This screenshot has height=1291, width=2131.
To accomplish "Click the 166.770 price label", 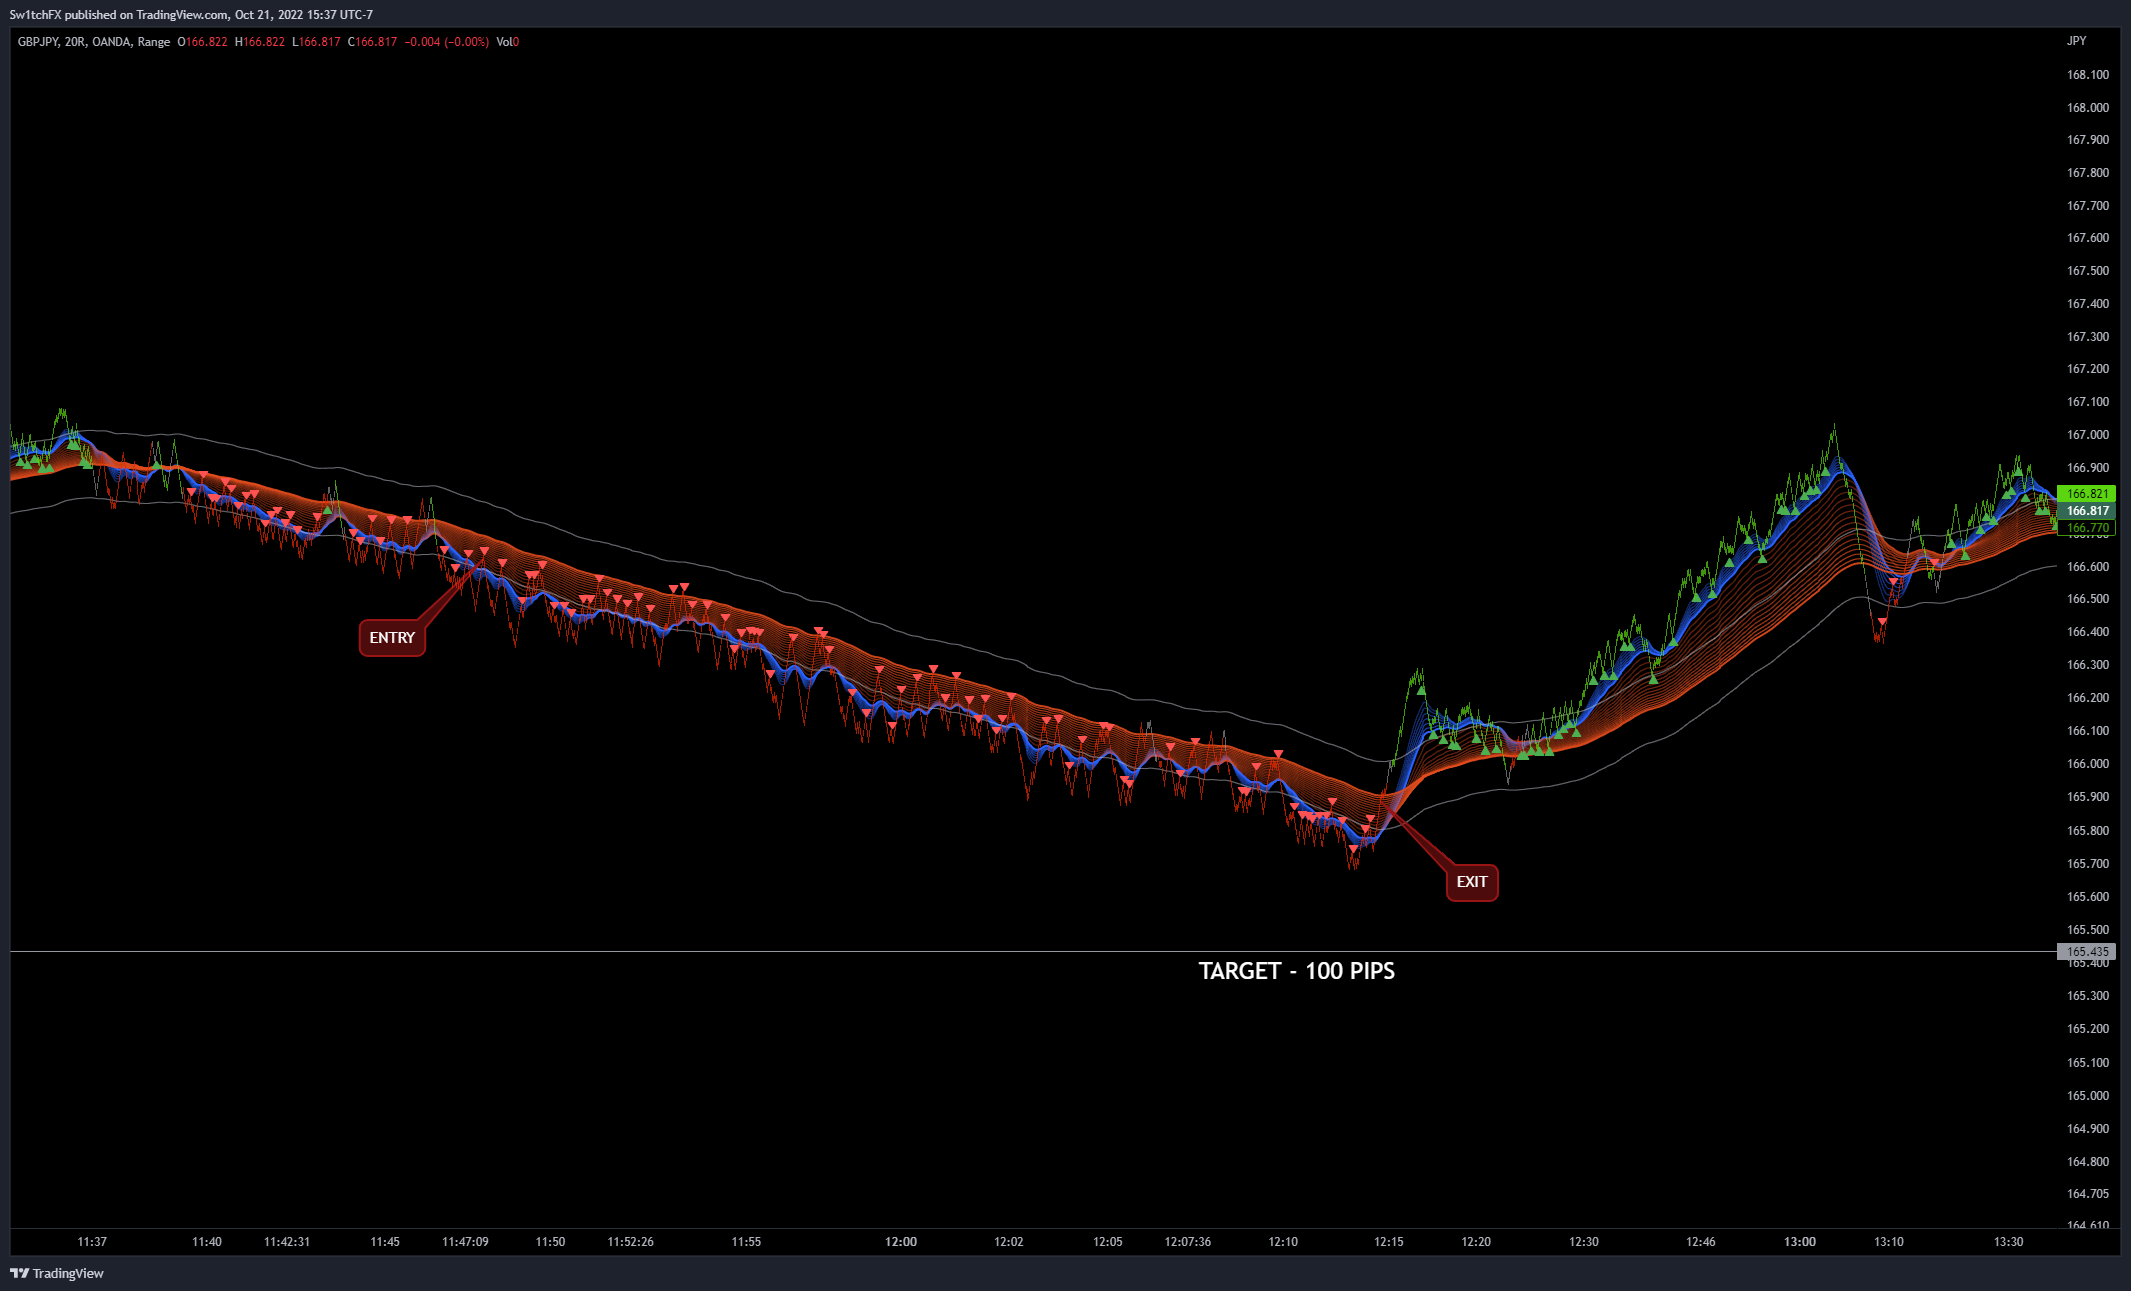I will [2087, 528].
